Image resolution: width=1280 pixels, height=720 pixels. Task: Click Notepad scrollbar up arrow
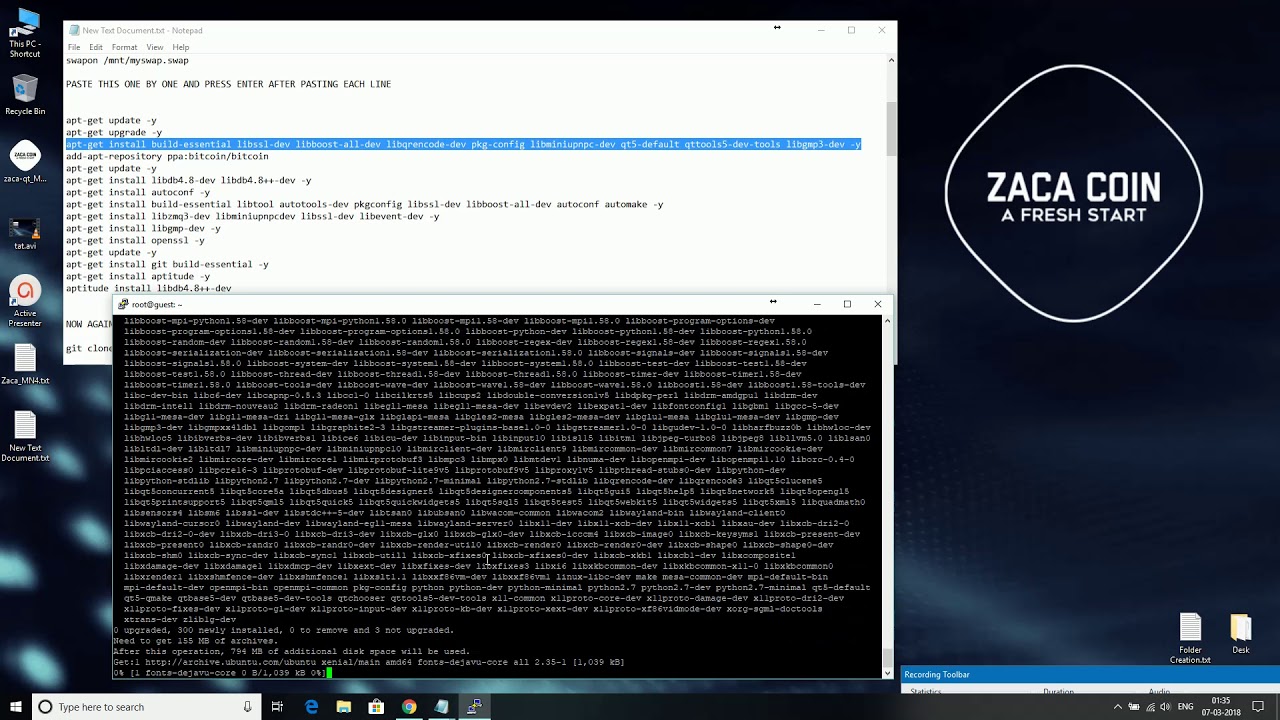891,61
